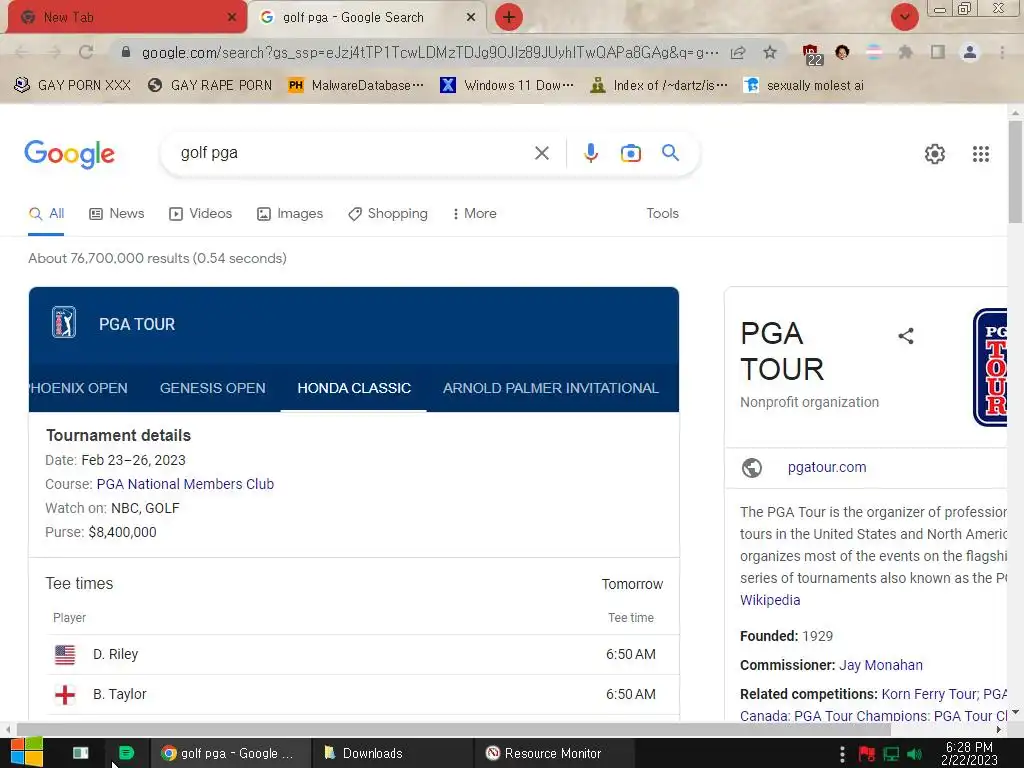Open the extension with the 22 badge
Viewport: 1024px width, 768px height.
[812, 54]
